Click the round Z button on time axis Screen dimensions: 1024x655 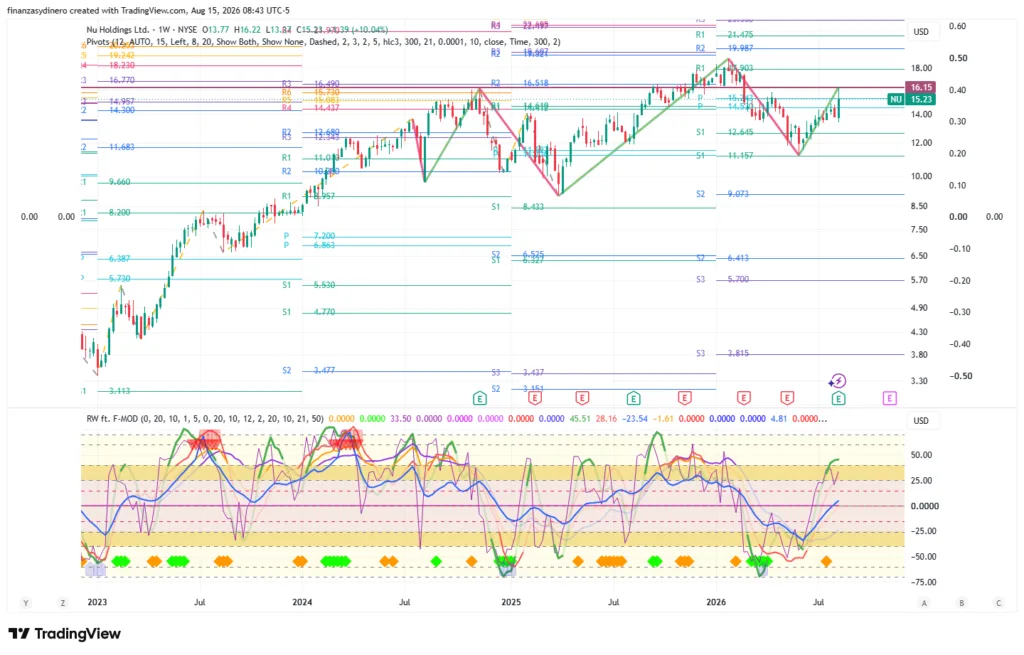point(63,603)
